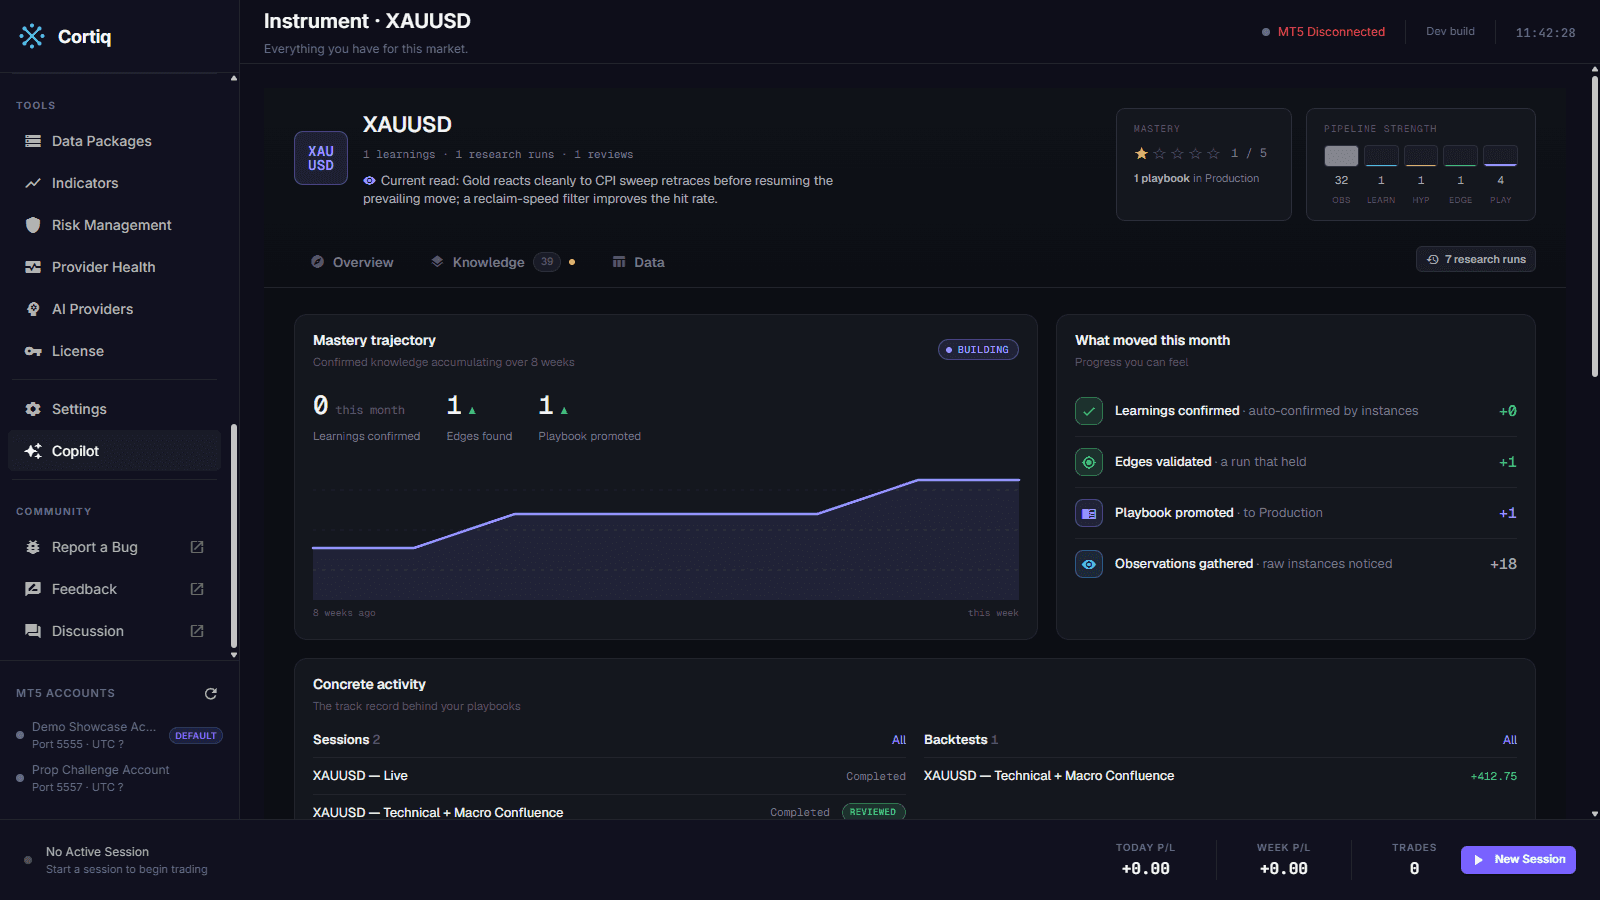Open Risk Management shield icon
The width and height of the screenshot is (1600, 900).
click(33, 225)
